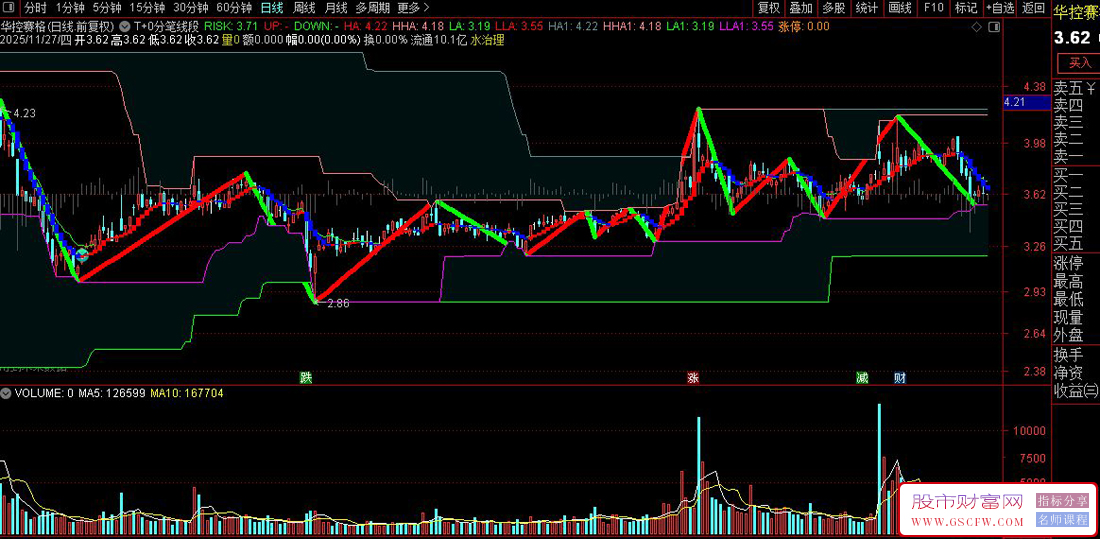Open the 统计 statistics tool
This screenshot has height=539, width=1100.
pos(867,8)
